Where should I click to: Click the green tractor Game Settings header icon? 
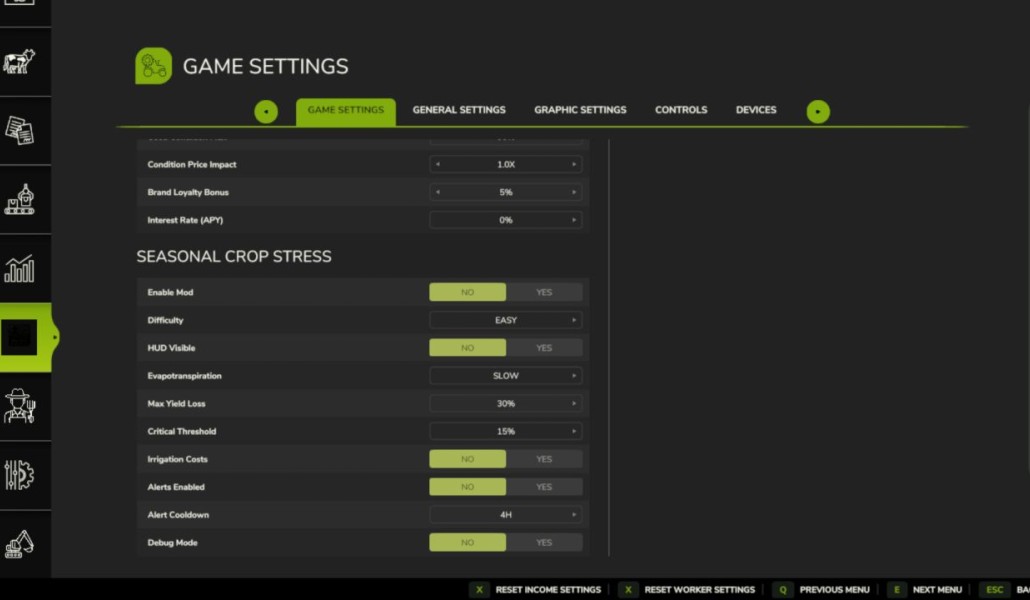point(154,66)
